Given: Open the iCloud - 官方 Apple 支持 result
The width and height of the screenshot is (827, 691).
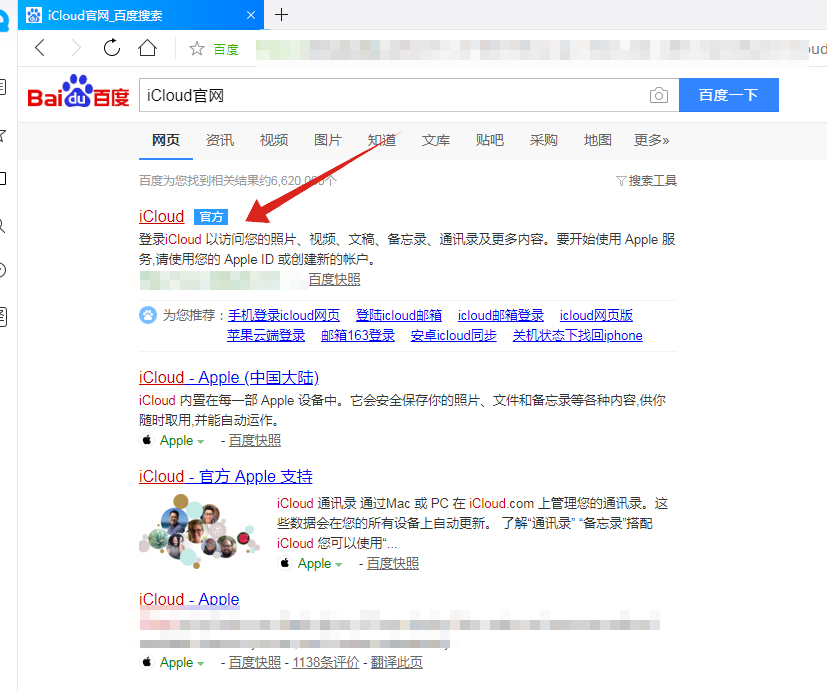Looking at the screenshot, I should (226, 476).
